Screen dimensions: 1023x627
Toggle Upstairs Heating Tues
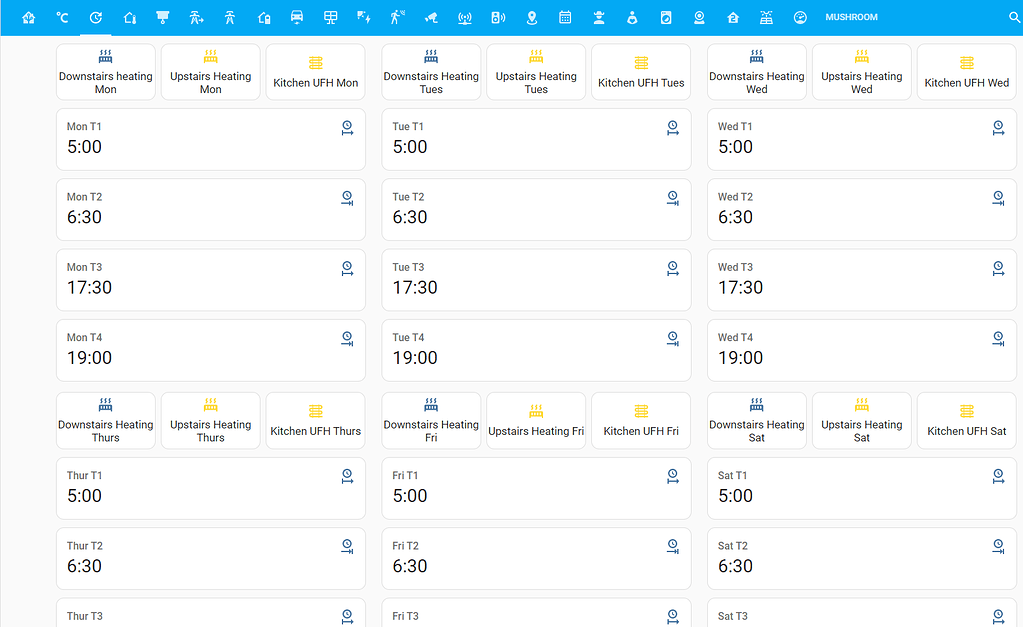coord(536,72)
